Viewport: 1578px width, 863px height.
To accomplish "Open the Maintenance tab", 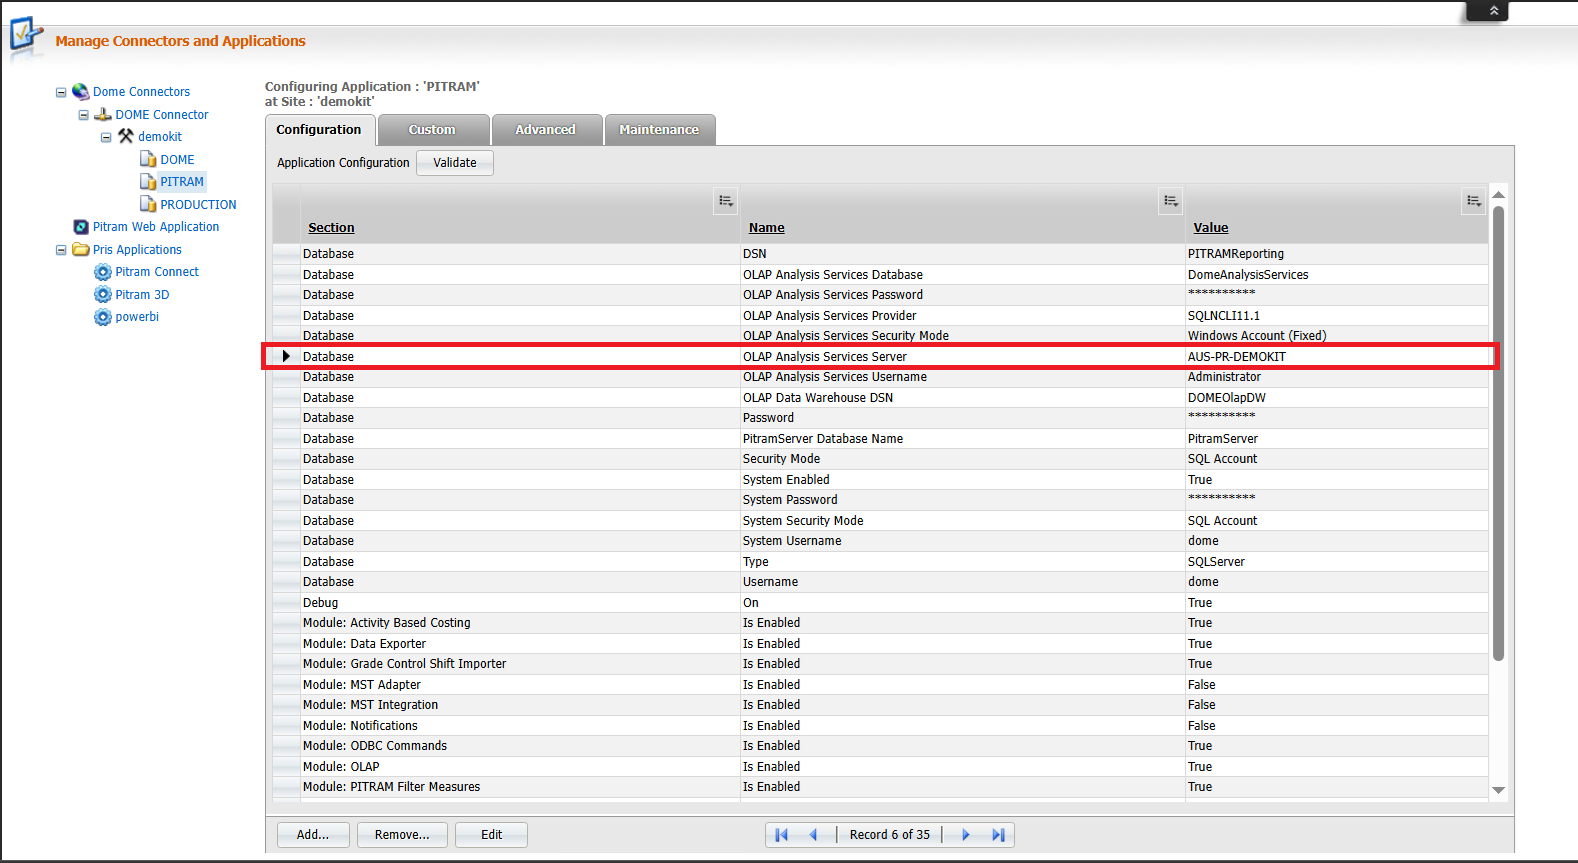I will tap(659, 130).
